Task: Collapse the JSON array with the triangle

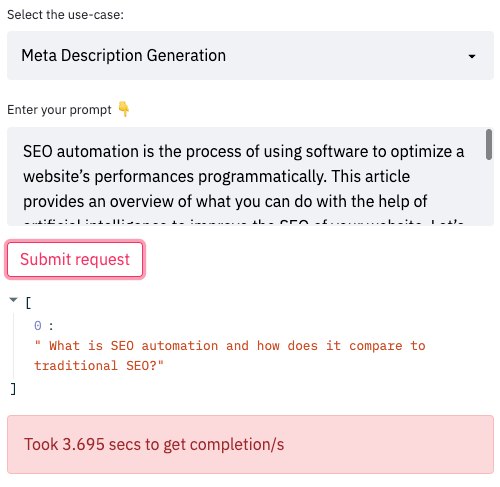Action: click(13, 300)
